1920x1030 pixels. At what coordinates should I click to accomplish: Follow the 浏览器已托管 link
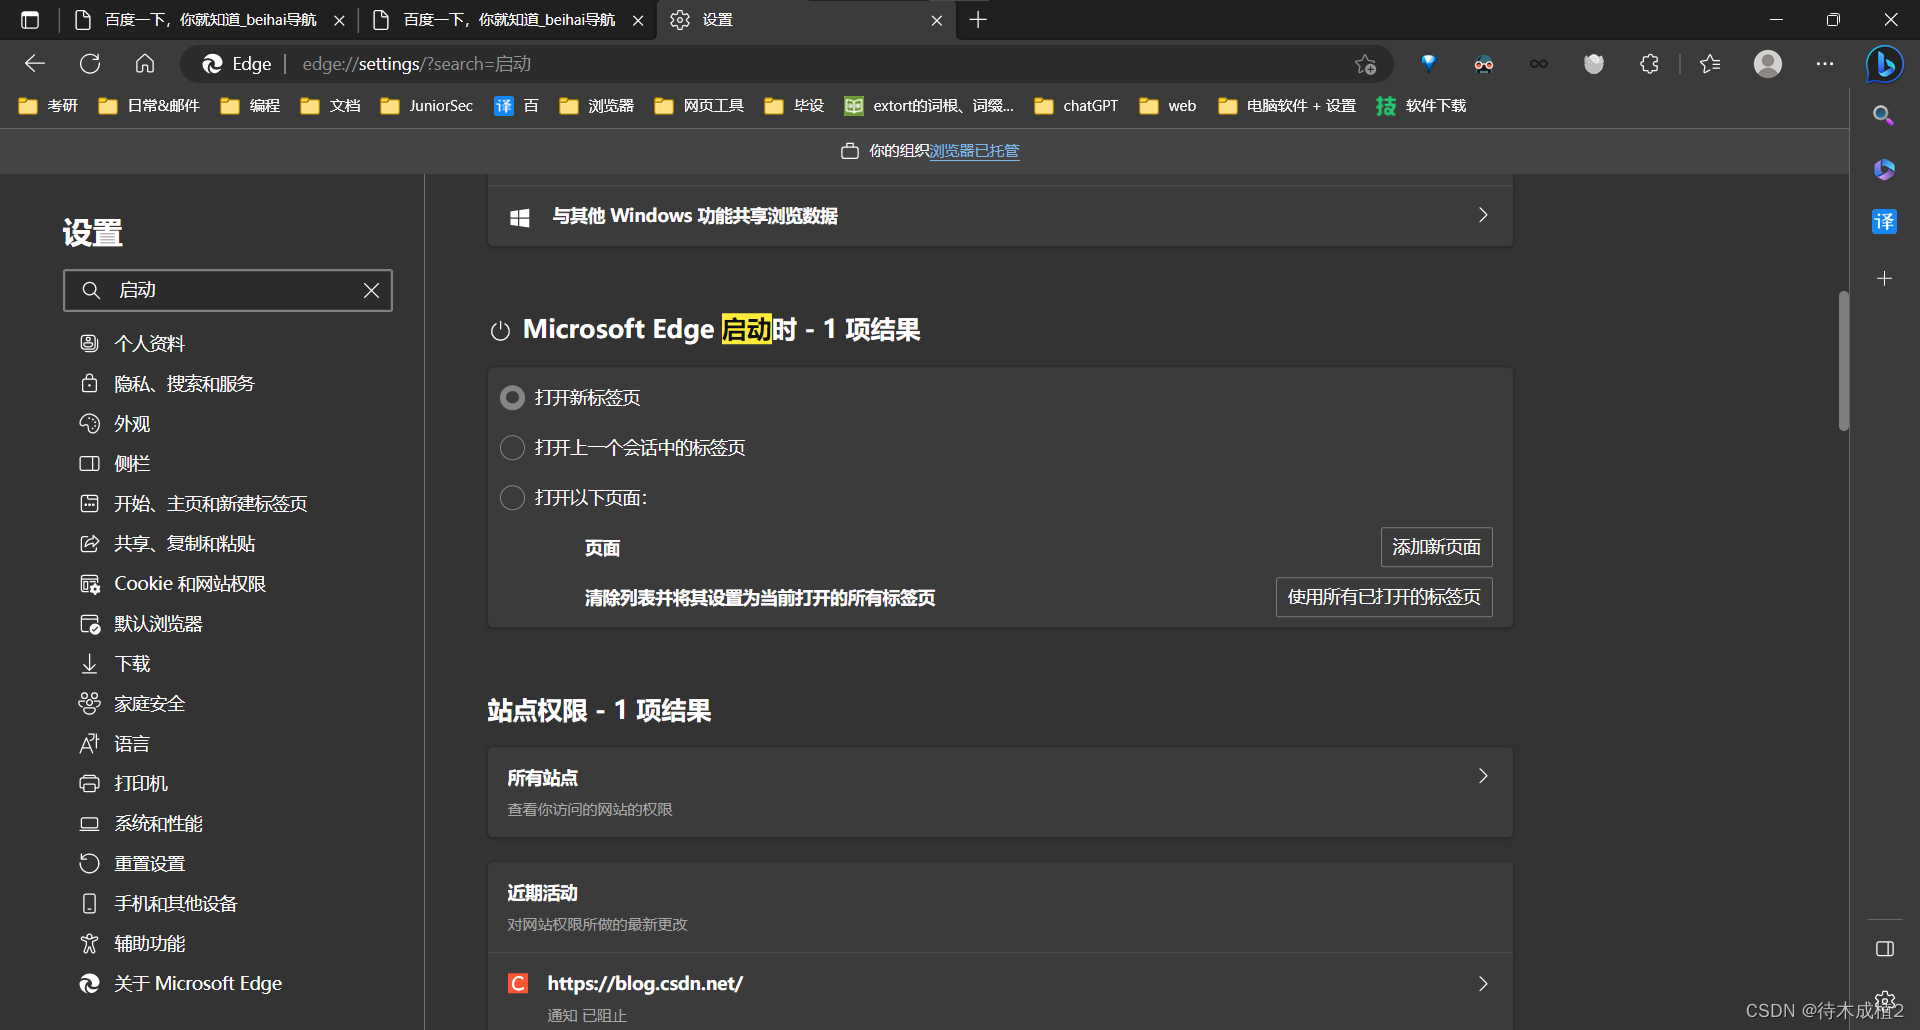point(974,151)
